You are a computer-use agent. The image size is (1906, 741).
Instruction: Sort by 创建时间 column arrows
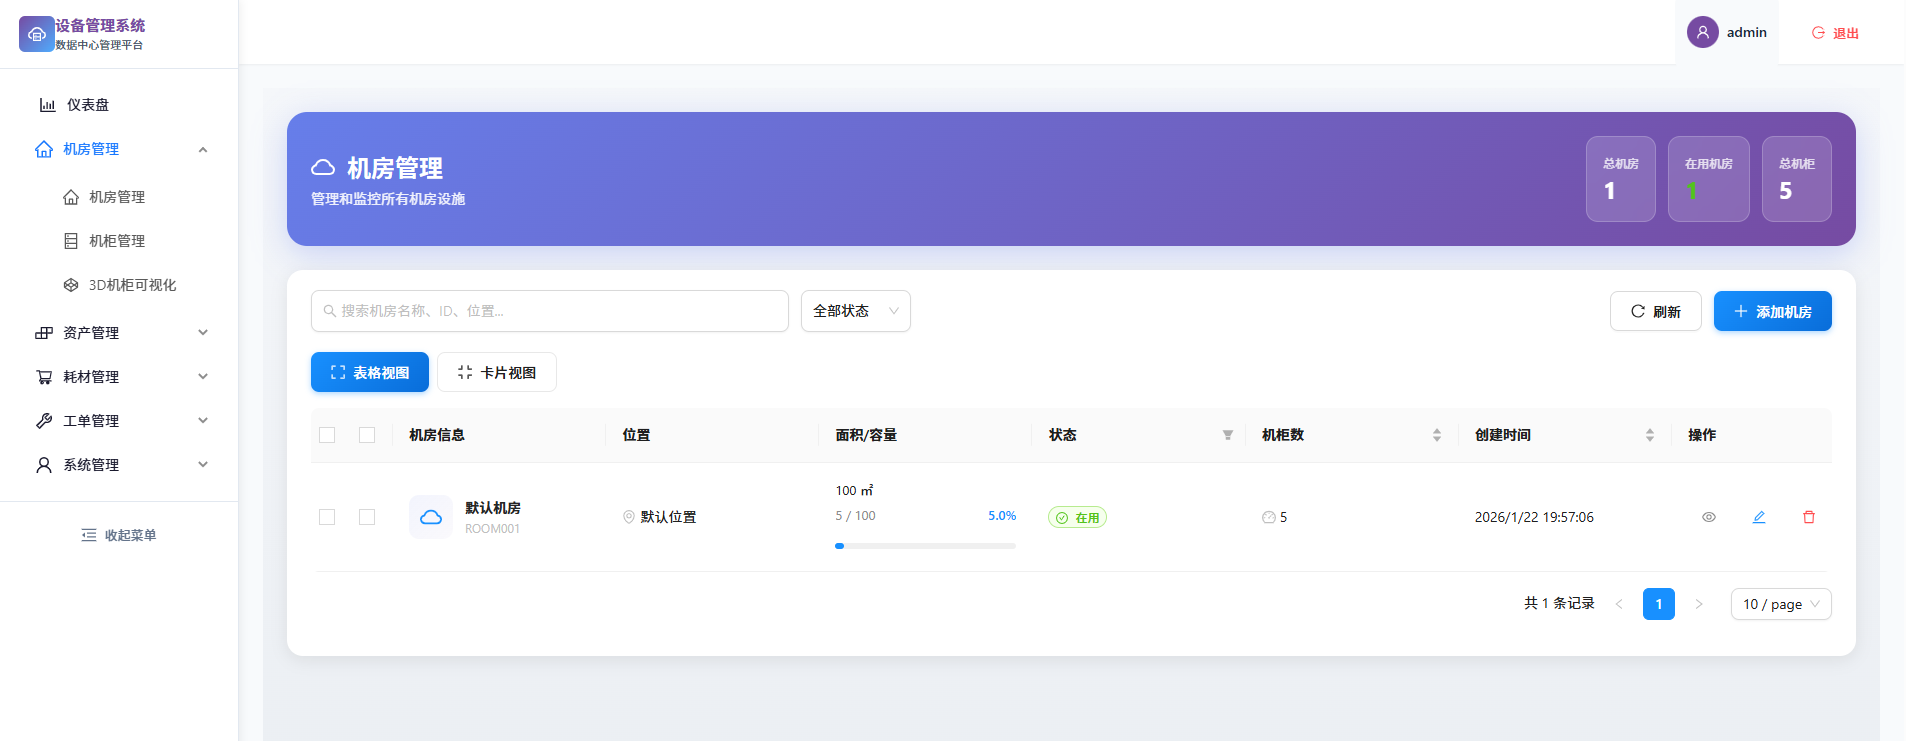pyautogui.click(x=1650, y=435)
